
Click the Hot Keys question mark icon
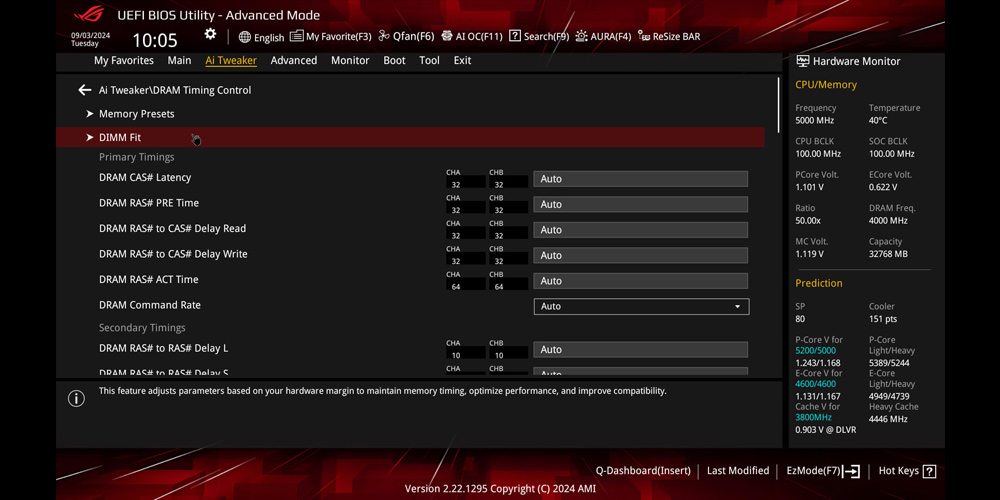coord(929,471)
